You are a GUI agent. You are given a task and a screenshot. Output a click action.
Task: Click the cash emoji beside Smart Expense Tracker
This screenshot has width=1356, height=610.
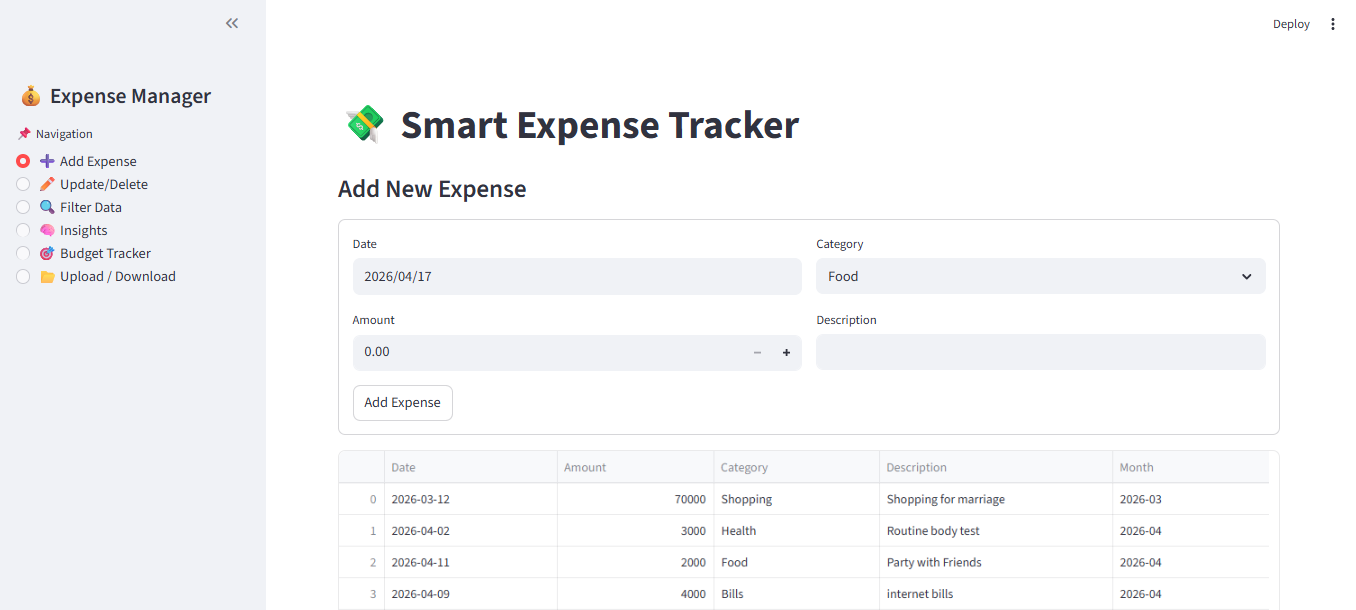point(364,125)
